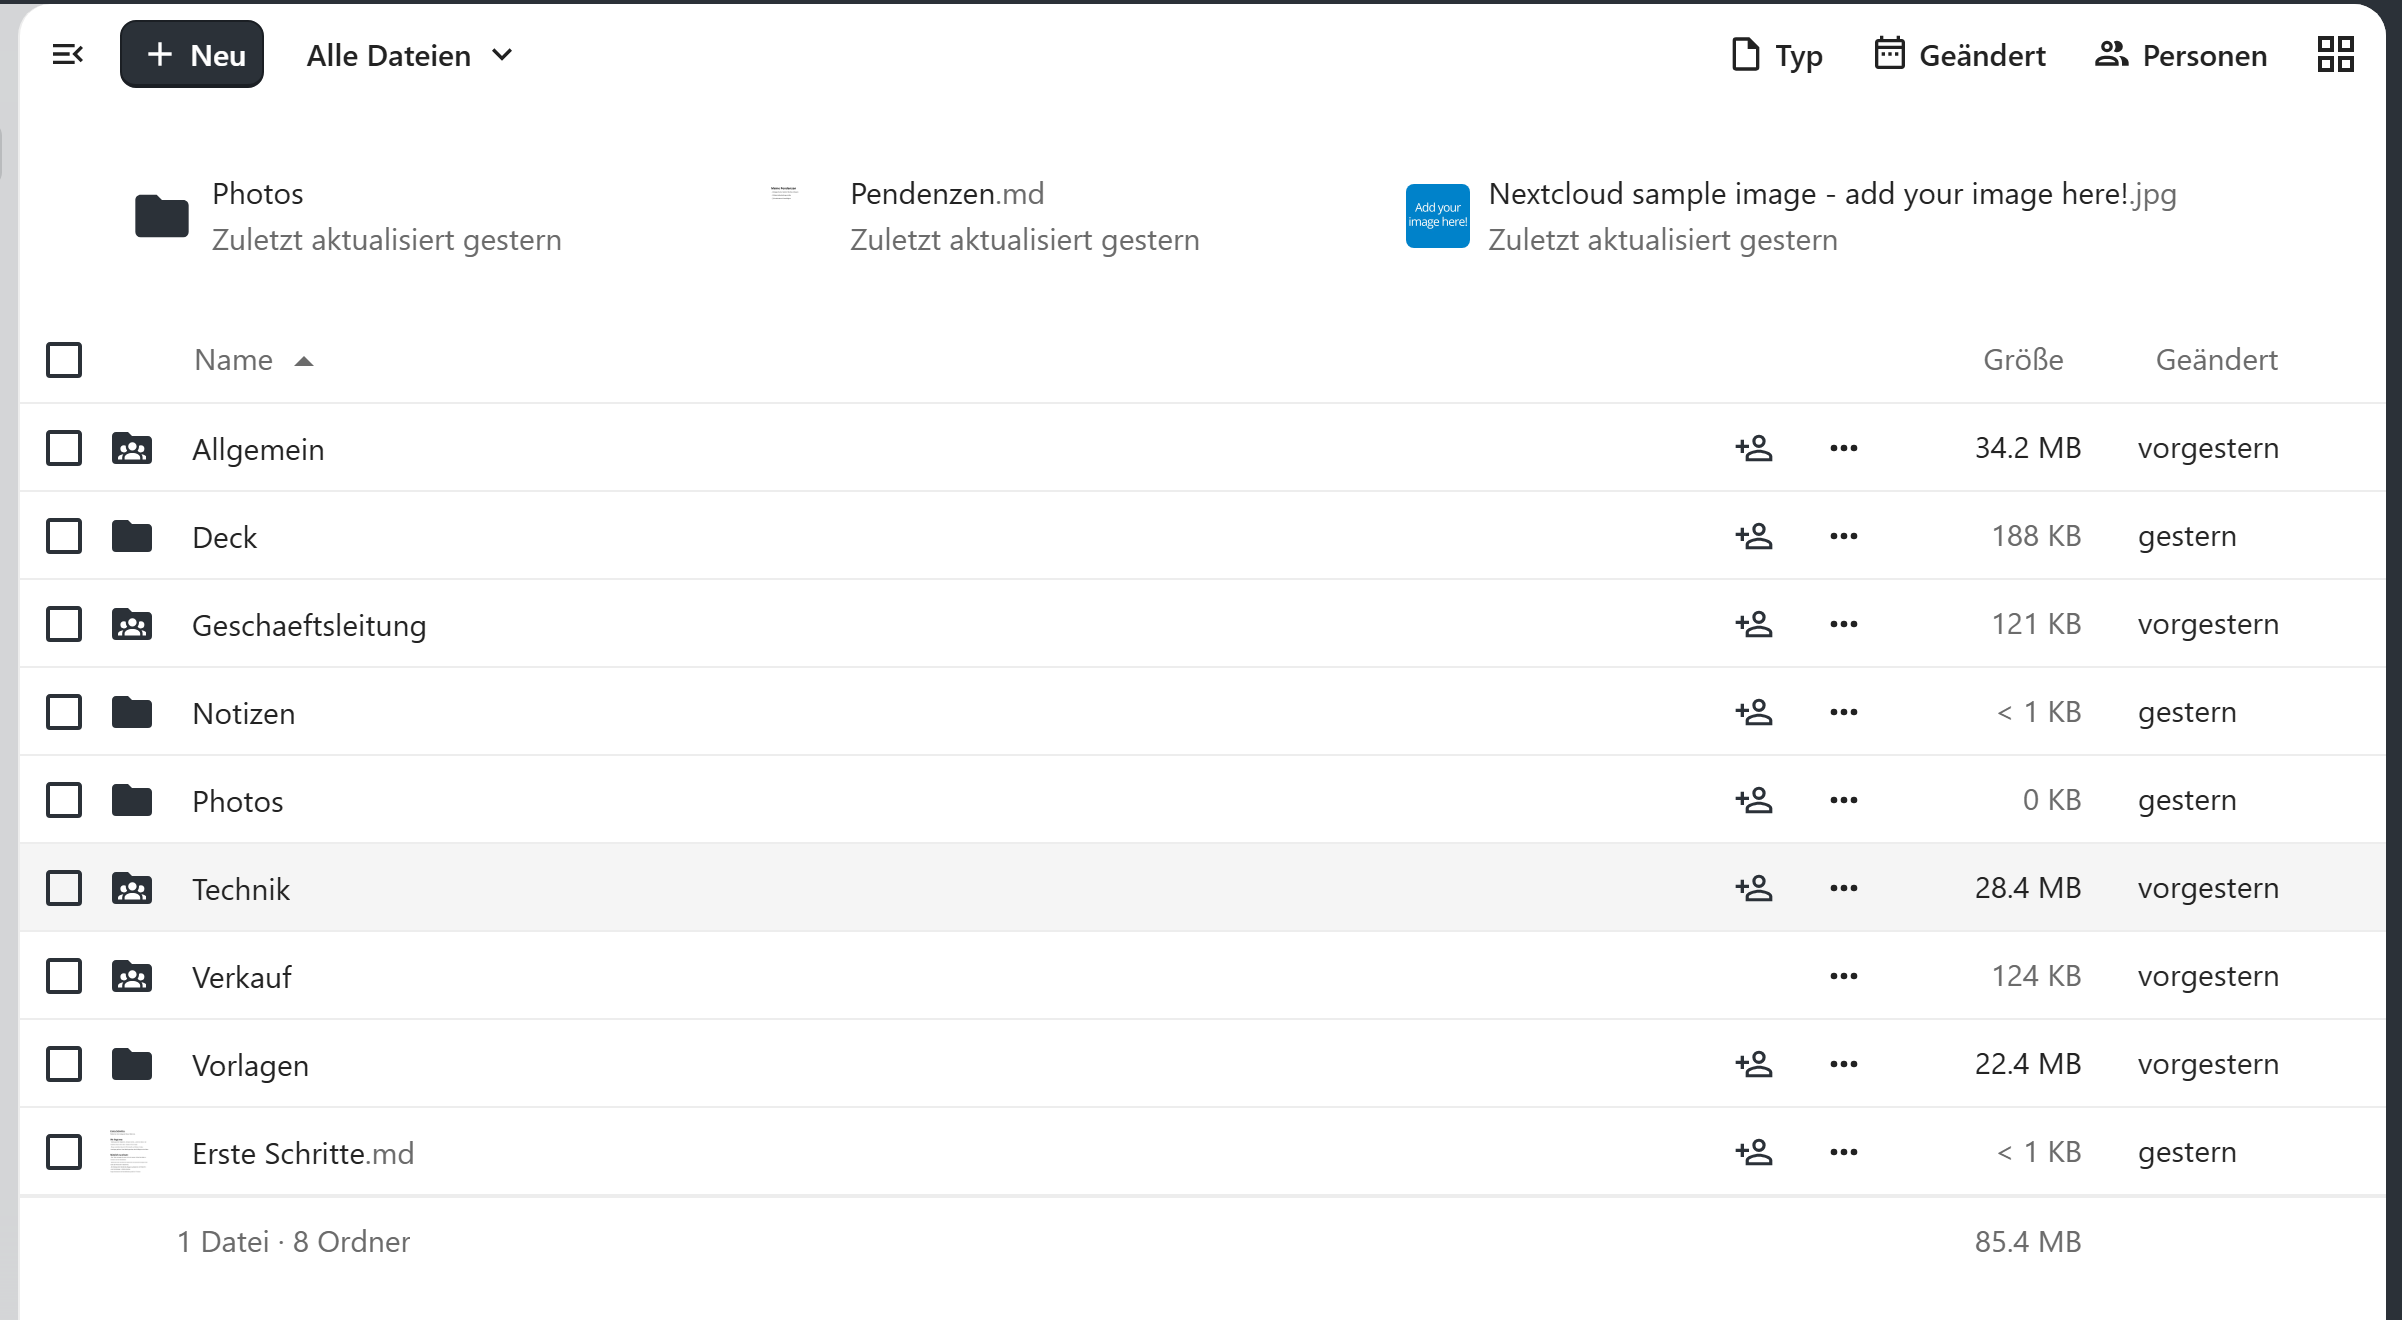Open actions menu for Vorlagen
This screenshot has height=1320, width=2402.
coord(1843,1064)
